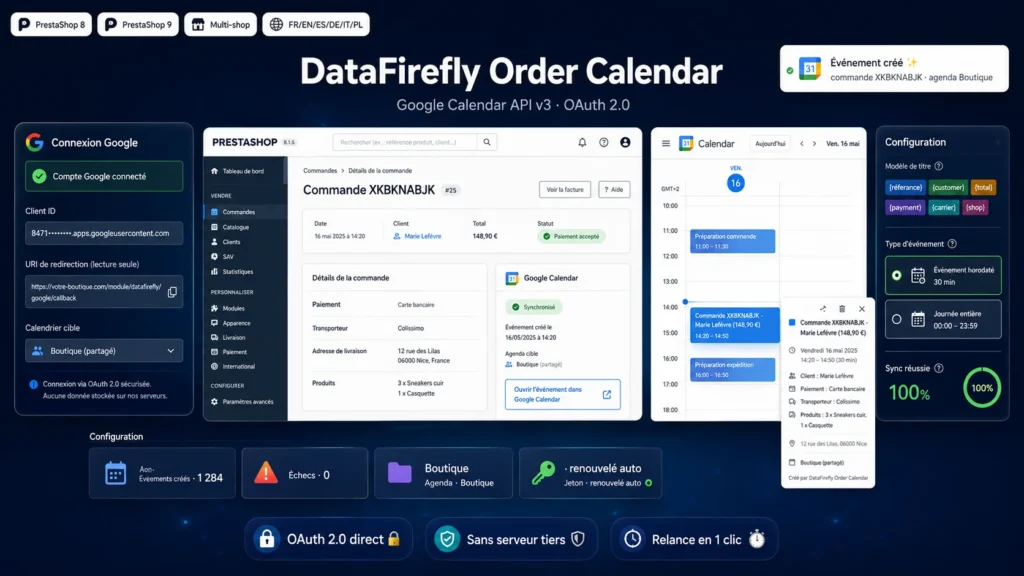Viewport: 1024px width, 576px height.
Task: Click help icon next to Type d'événement
Action: point(952,244)
